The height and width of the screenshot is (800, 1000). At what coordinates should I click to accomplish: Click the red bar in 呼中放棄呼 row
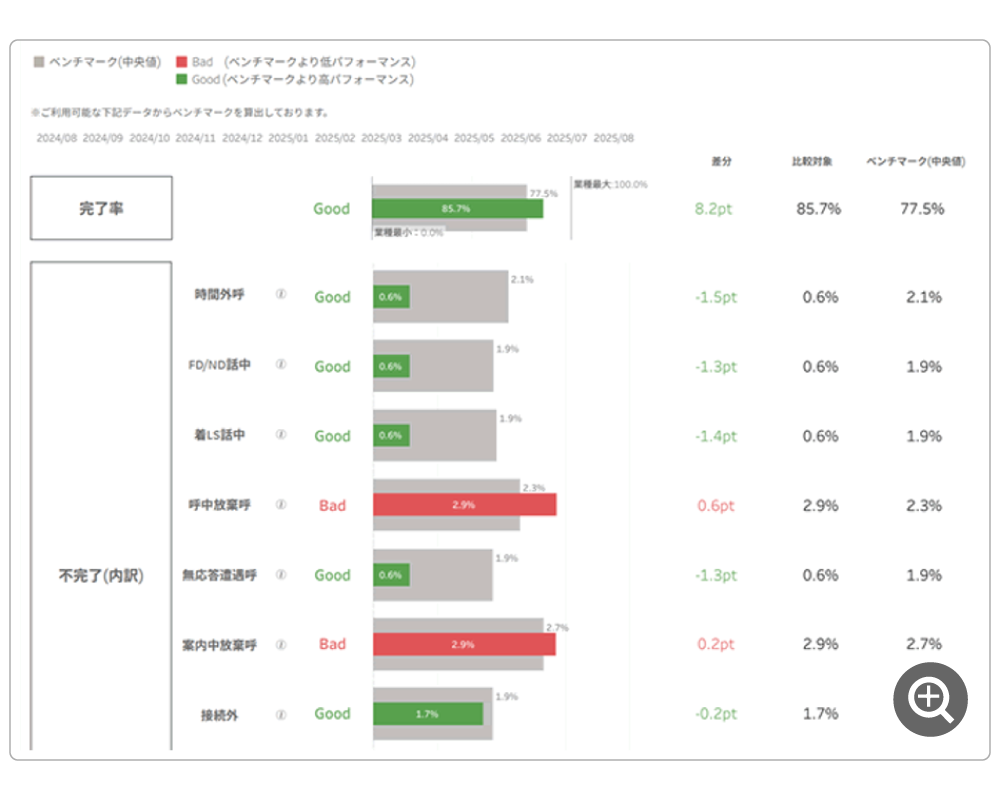tap(464, 505)
